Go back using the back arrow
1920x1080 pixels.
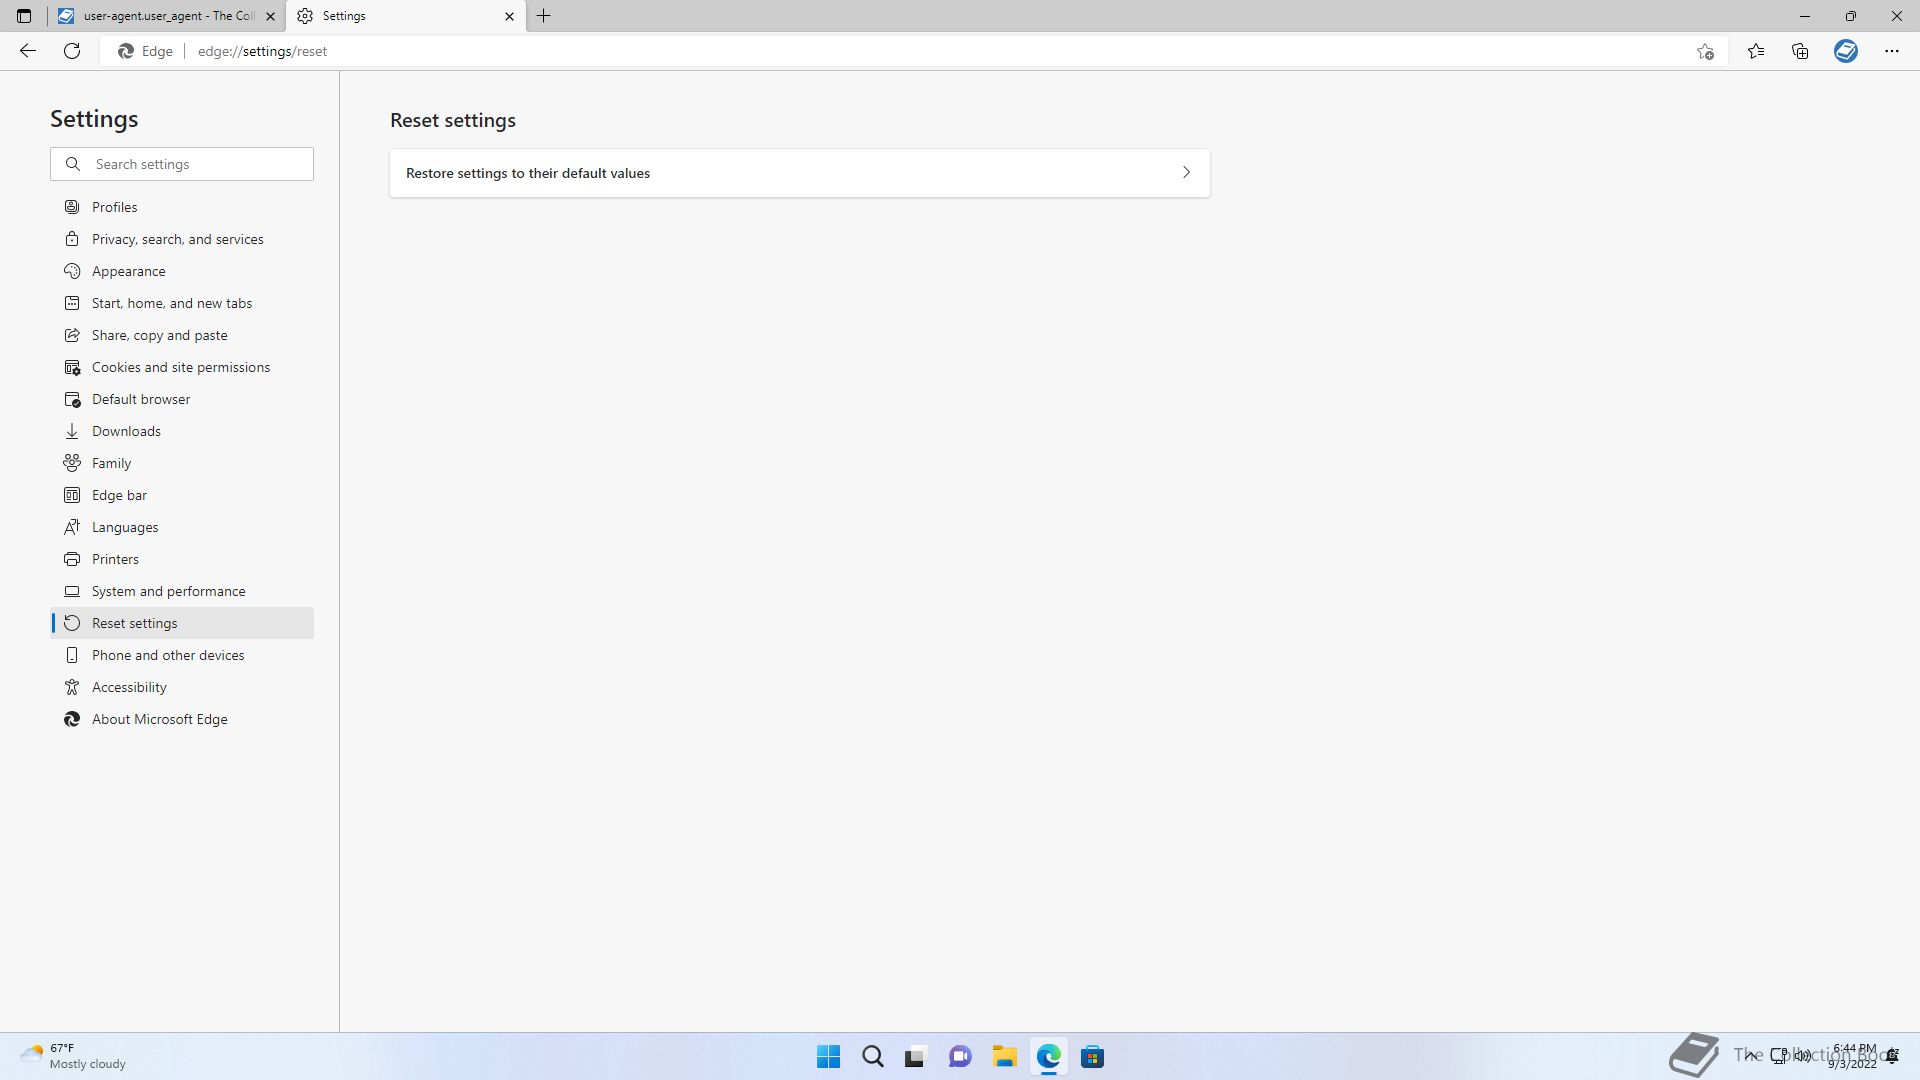click(28, 51)
